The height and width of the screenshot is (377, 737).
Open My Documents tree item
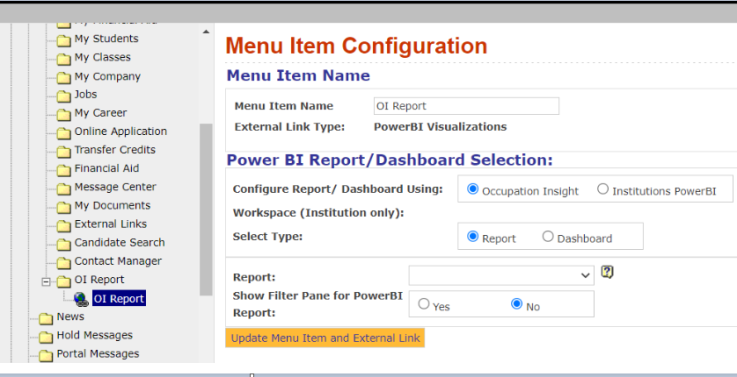(x=112, y=205)
